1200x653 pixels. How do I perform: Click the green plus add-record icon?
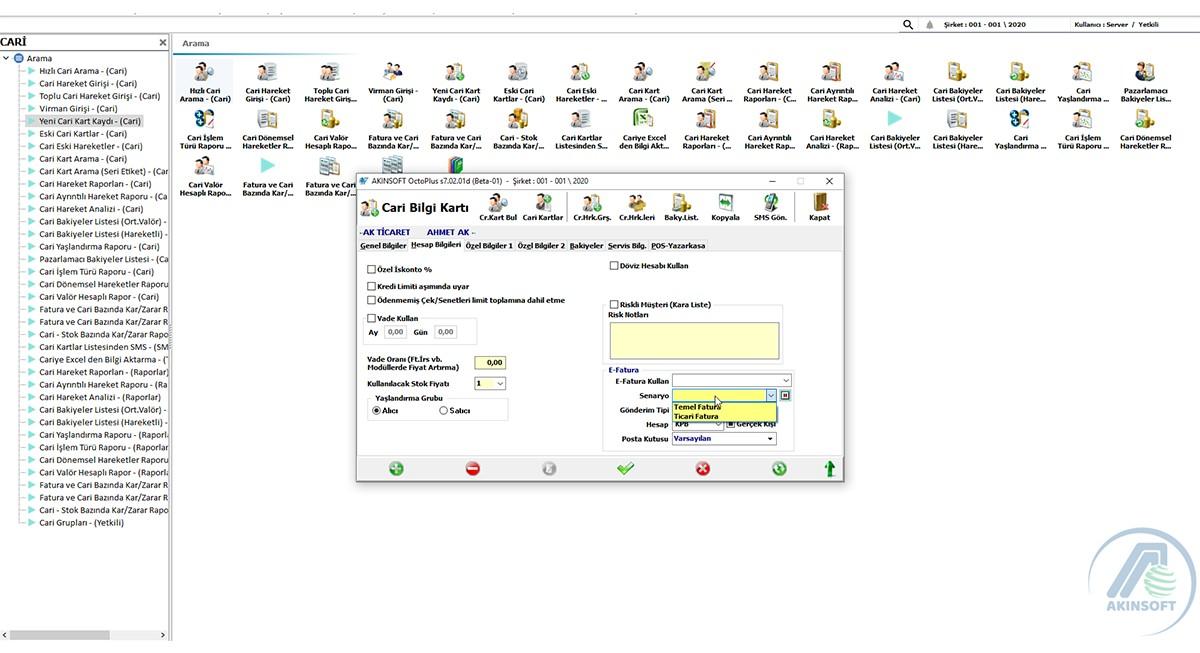(x=396, y=468)
